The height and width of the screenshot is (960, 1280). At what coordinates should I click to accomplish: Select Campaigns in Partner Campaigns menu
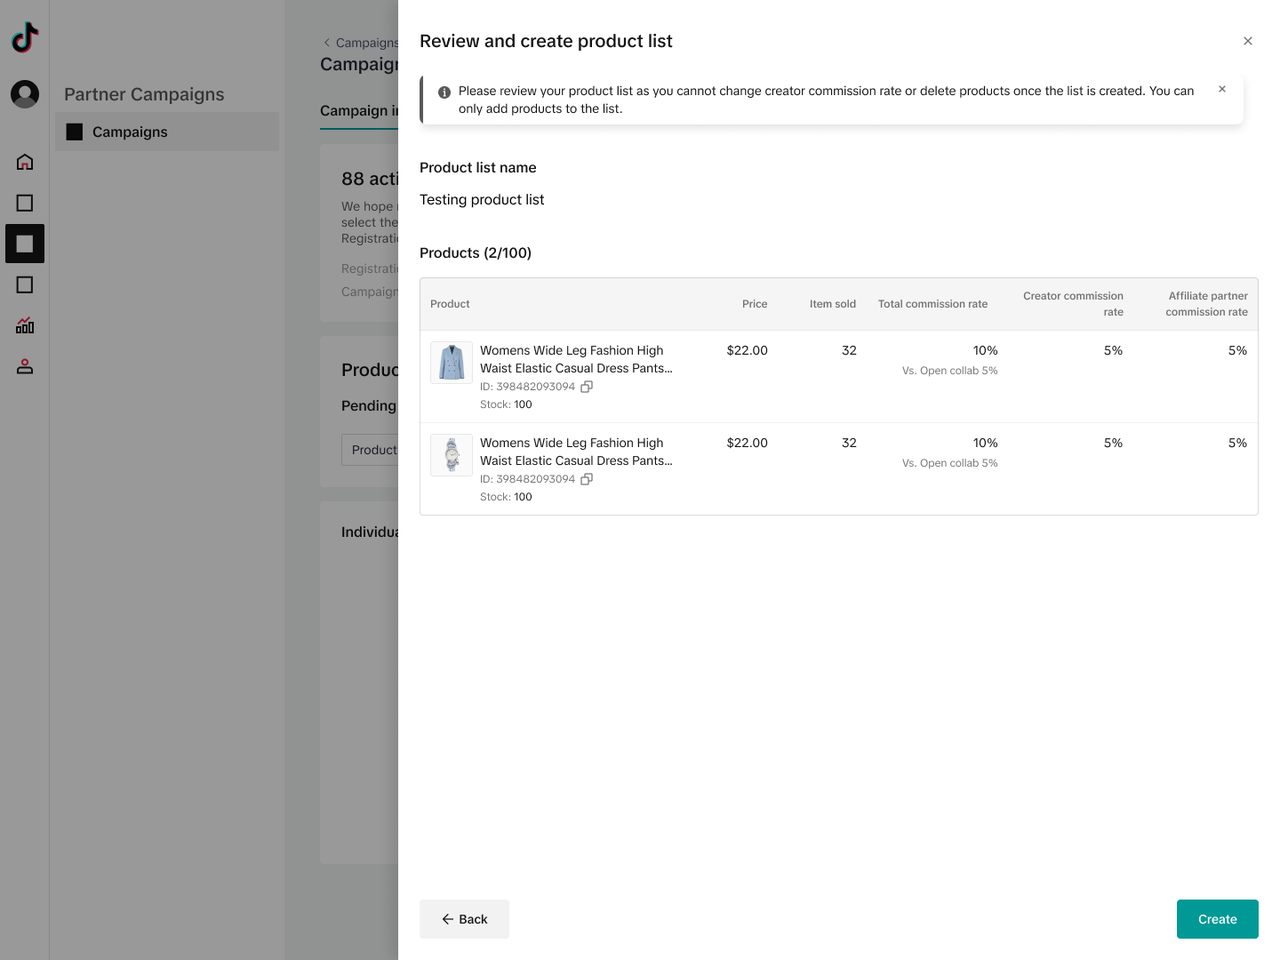click(130, 132)
